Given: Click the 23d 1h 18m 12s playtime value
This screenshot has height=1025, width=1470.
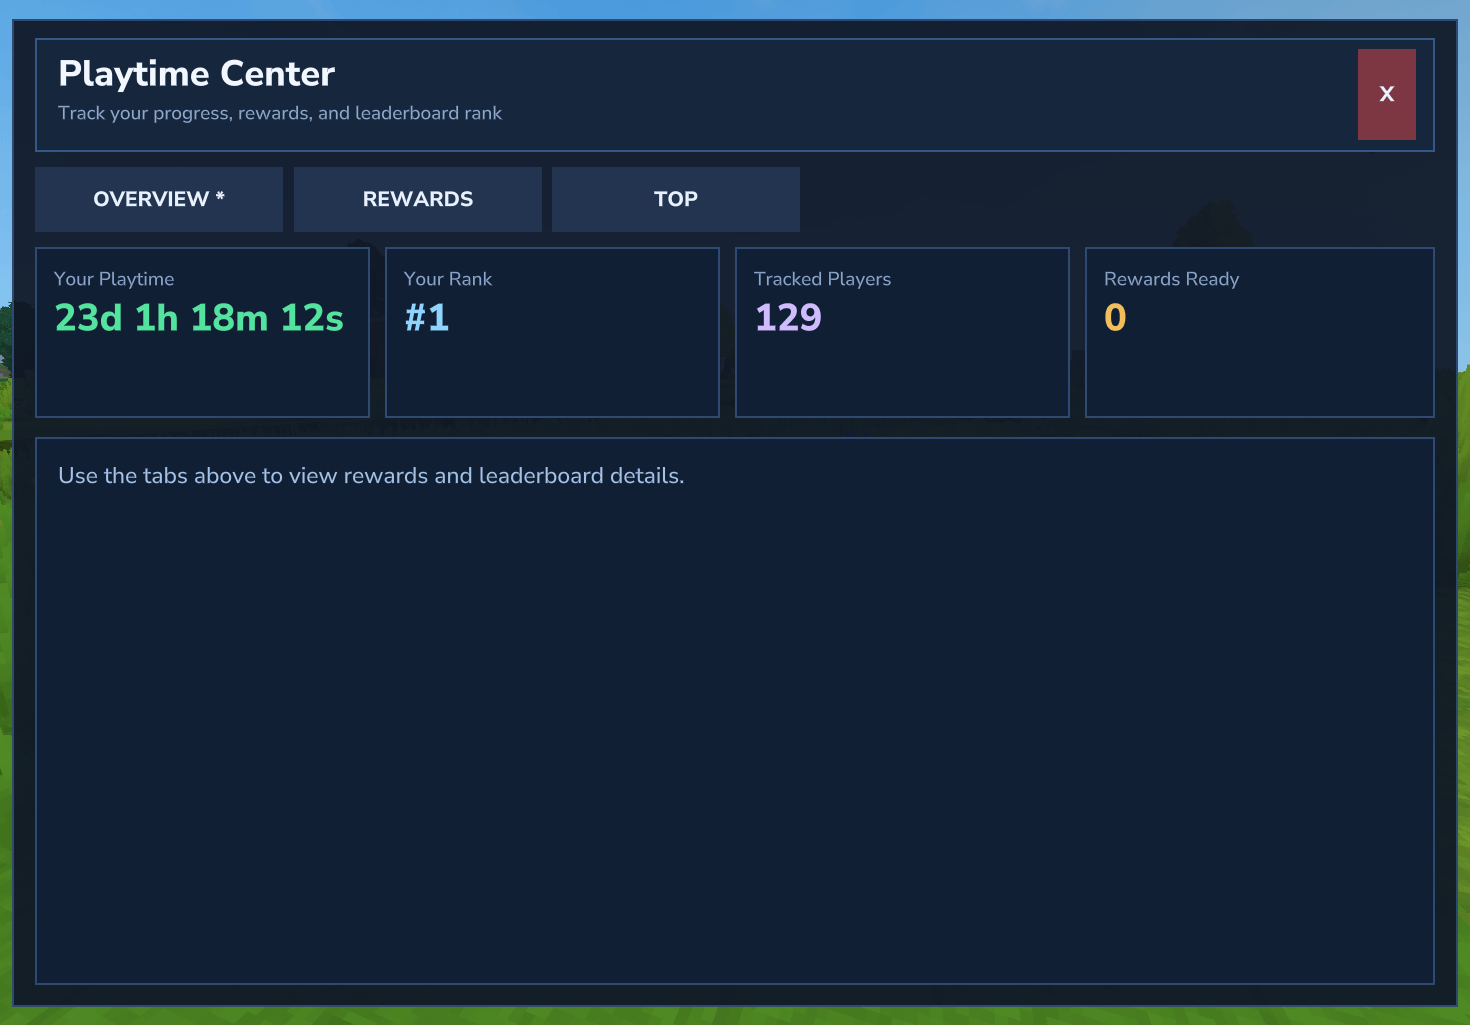Looking at the screenshot, I should click(199, 318).
